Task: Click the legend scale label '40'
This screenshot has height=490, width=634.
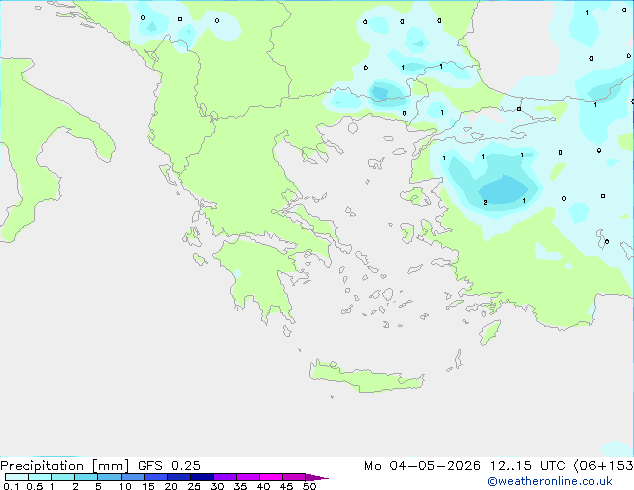Action: (263, 486)
